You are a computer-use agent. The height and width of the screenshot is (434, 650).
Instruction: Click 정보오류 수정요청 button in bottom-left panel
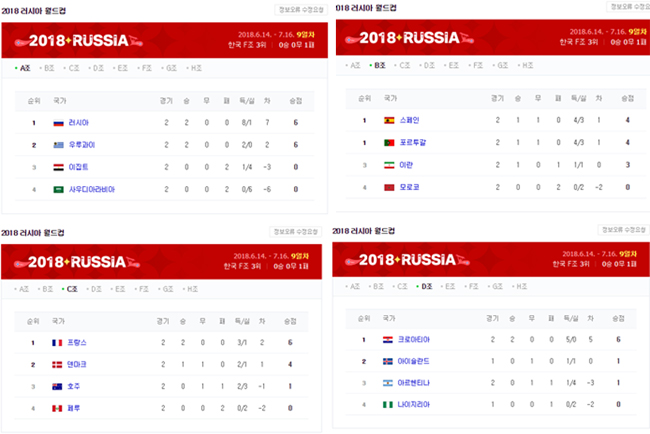pos(296,232)
